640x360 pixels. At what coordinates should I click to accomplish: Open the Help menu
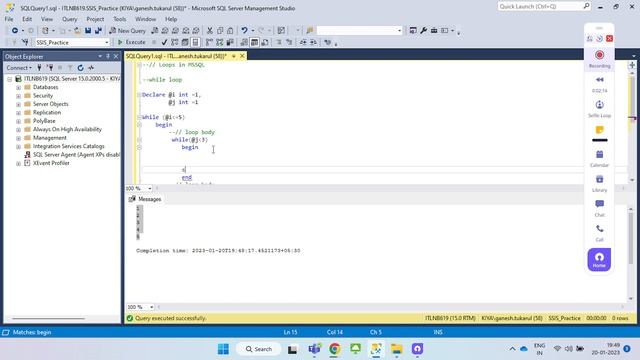[x=171, y=19]
